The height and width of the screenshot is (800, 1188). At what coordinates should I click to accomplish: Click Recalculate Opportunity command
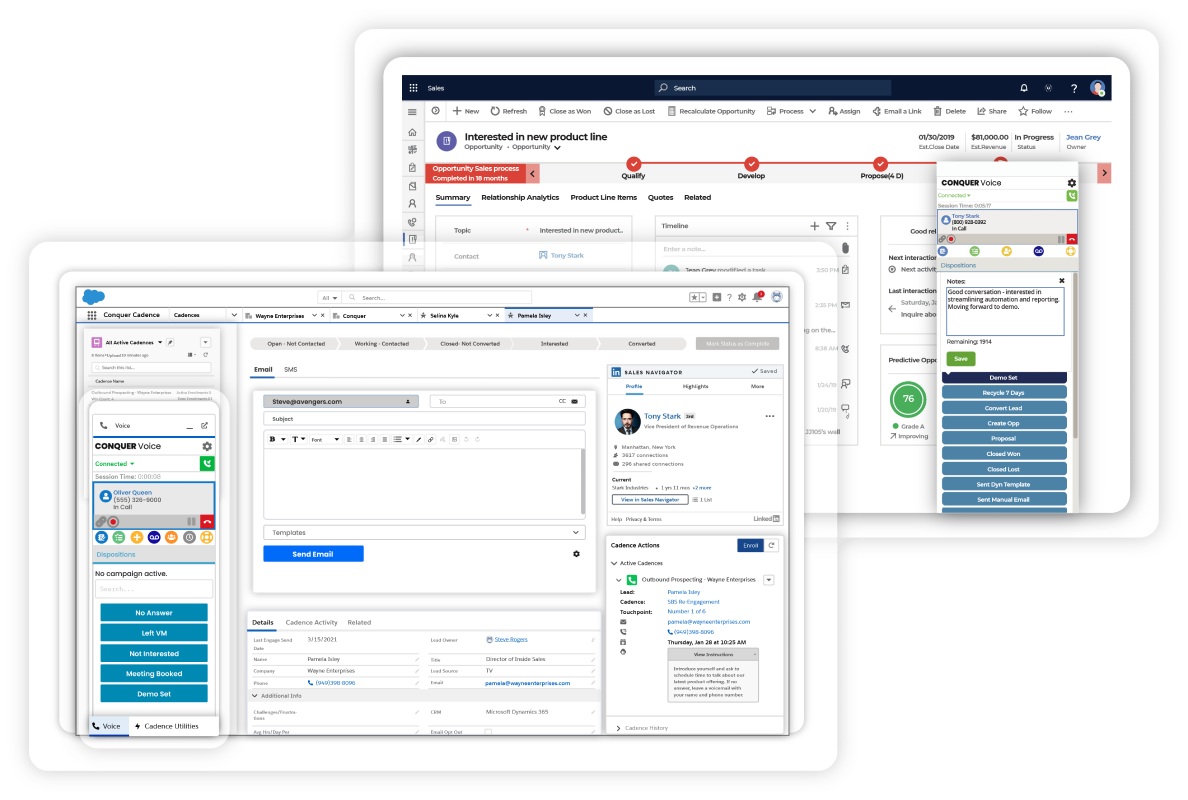point(711,111)
